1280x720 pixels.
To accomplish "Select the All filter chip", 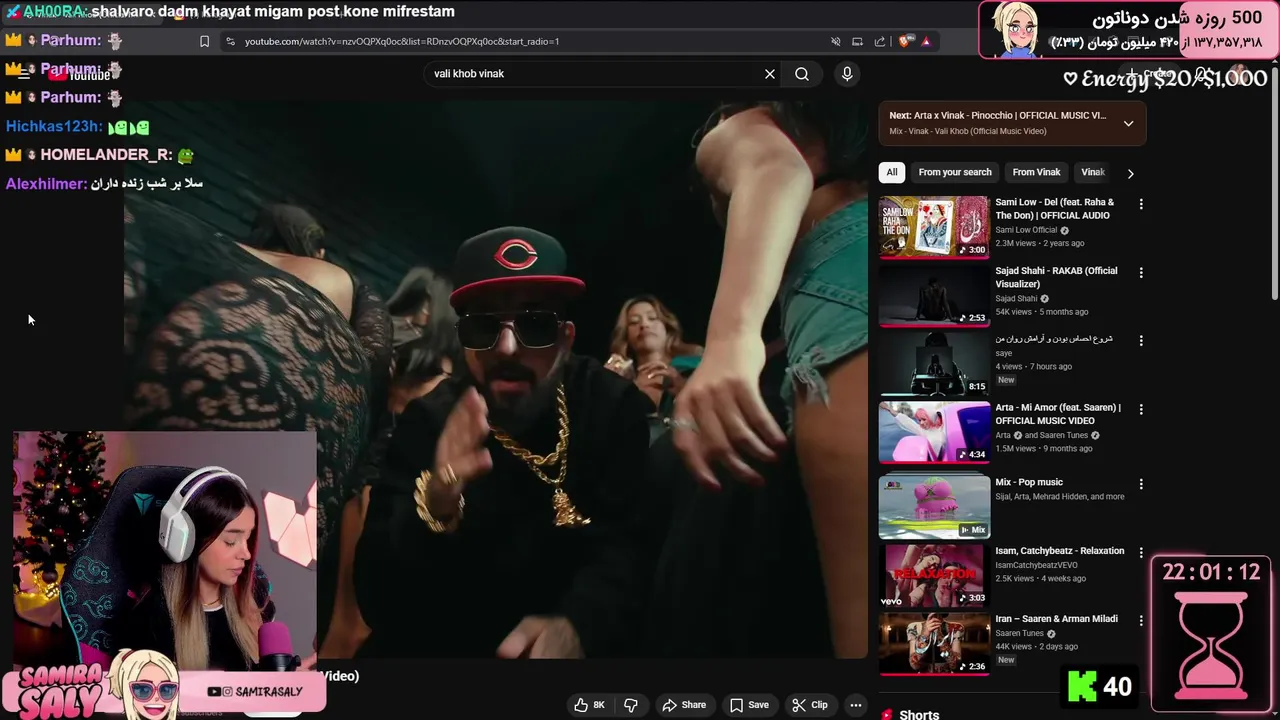I will (892, 172).
